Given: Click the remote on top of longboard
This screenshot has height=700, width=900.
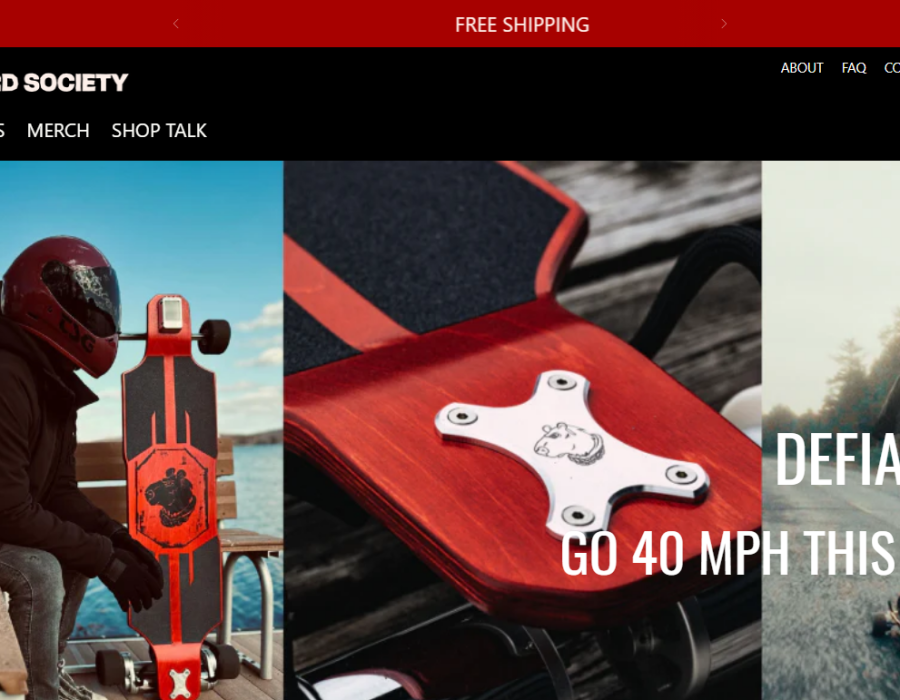Looking at the screenshot, I should (x=171, y=313).
